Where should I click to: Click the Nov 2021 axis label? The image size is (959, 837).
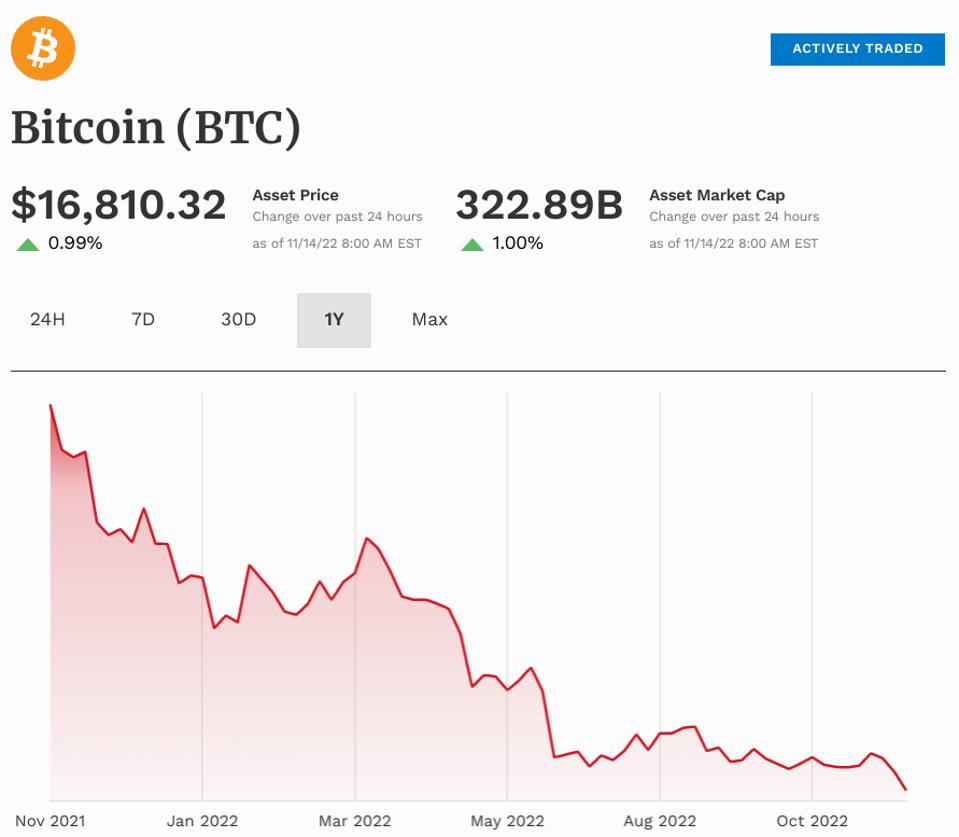click(x=48, y=818)
